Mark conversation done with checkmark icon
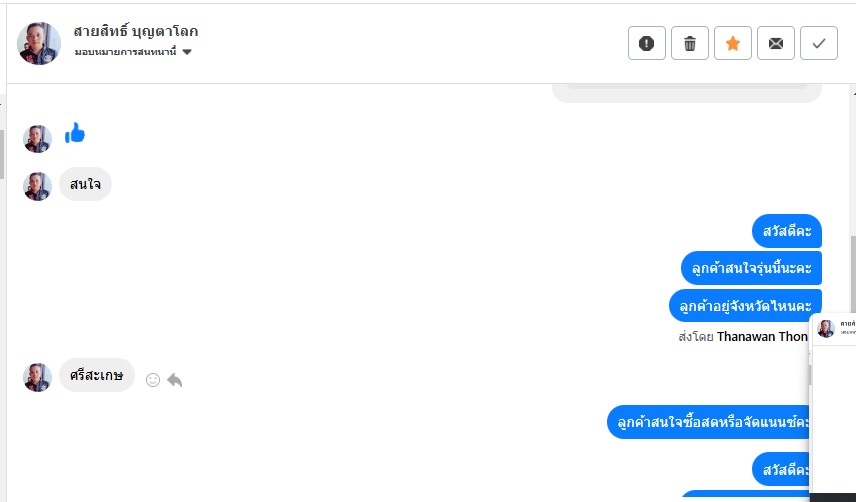The image size is (856, 502). pos(819,43)
